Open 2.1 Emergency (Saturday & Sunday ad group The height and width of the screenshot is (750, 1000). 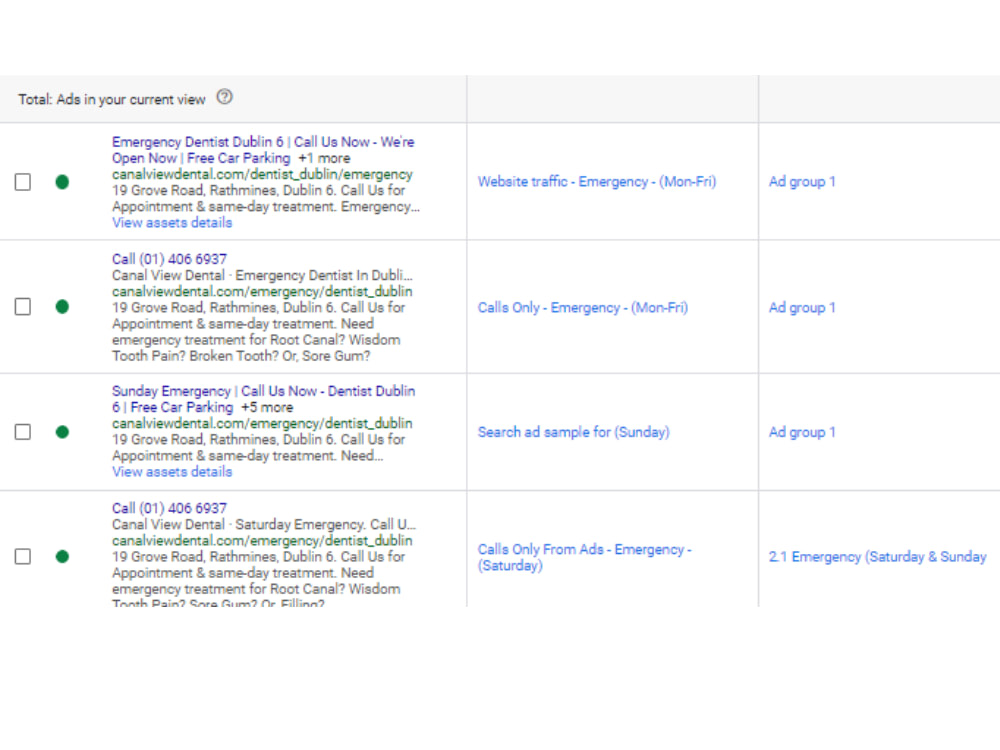[x=878, y=557]
